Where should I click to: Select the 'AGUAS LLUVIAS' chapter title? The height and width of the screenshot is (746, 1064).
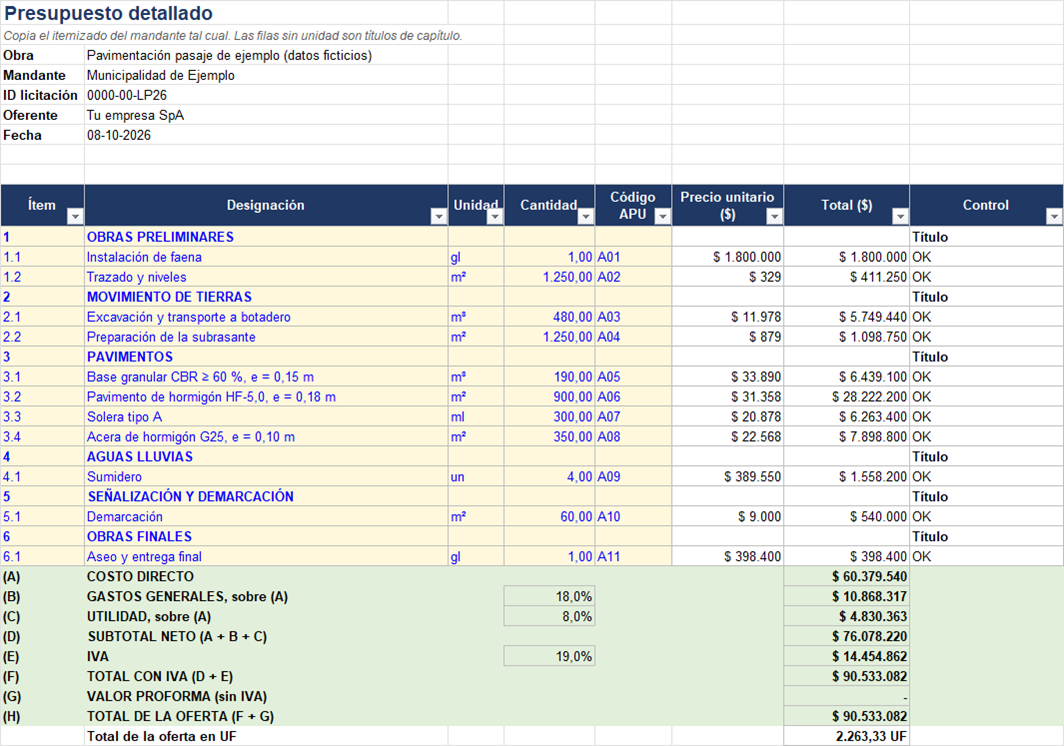point(266,457)
